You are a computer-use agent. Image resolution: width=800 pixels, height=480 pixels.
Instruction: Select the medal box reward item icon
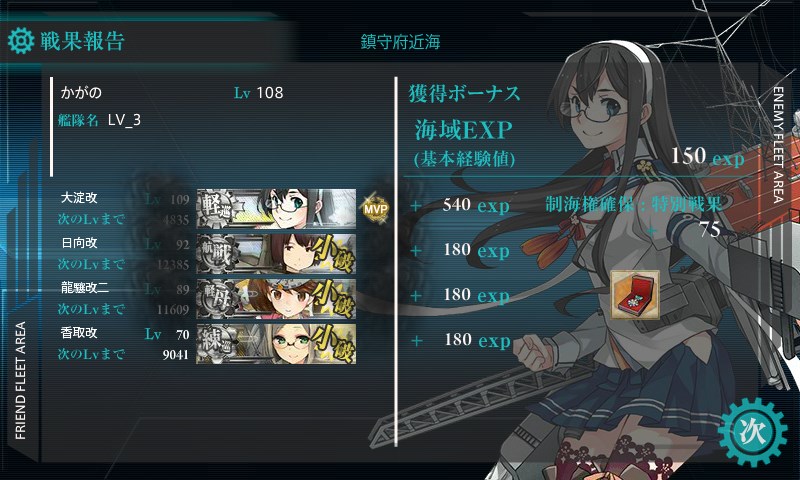coord(635,295)
